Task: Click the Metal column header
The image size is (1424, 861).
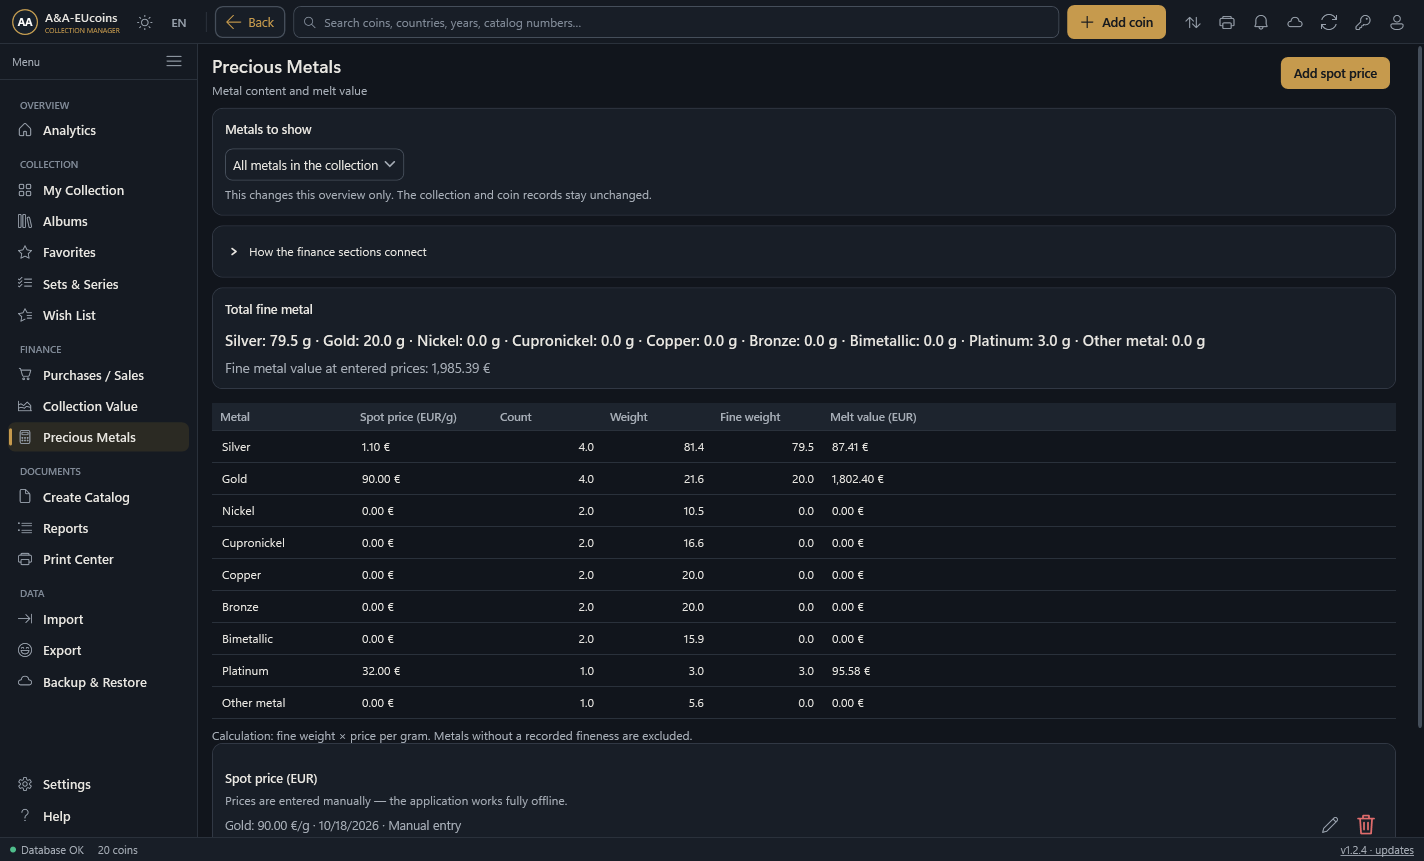Action: (x=235, y=417)
